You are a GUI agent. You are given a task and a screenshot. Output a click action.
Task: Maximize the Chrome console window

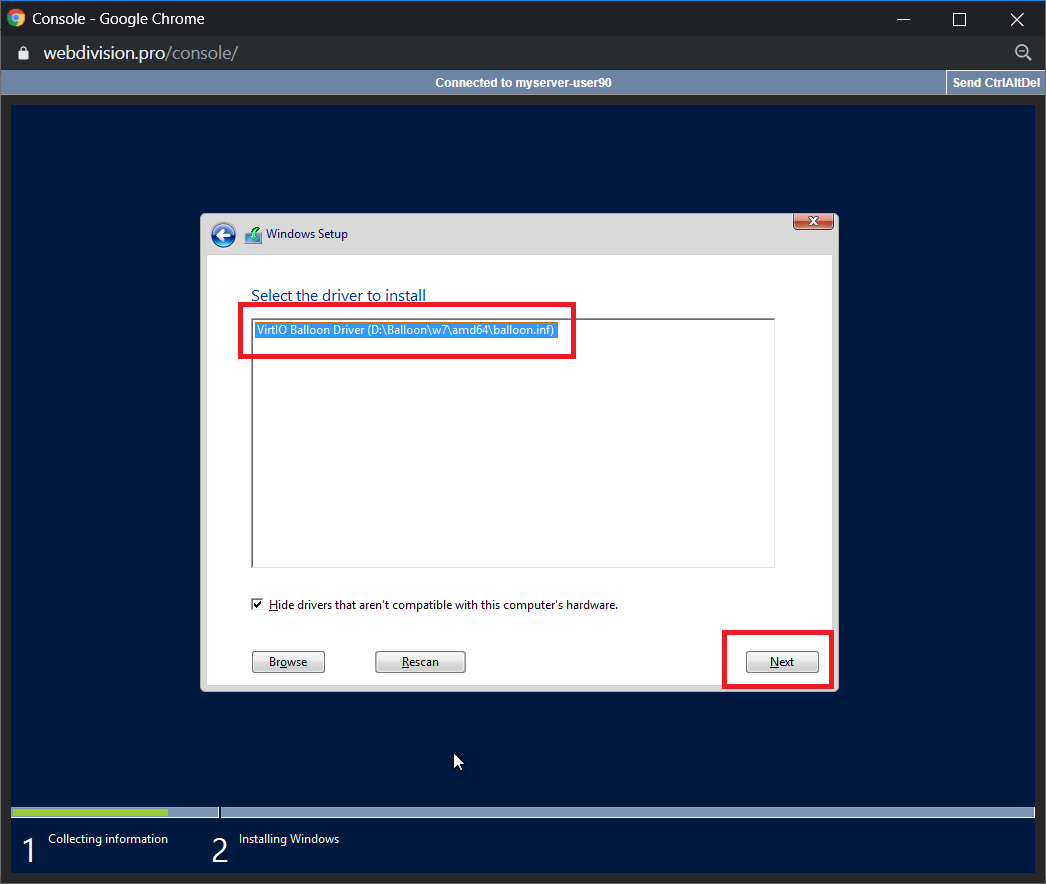(x=959, y=19)
